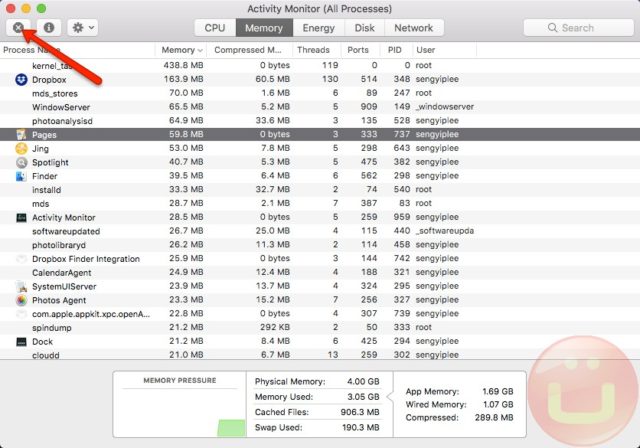Select the WindowServer process row
The image size is (640, 448).
coord(320,107)
